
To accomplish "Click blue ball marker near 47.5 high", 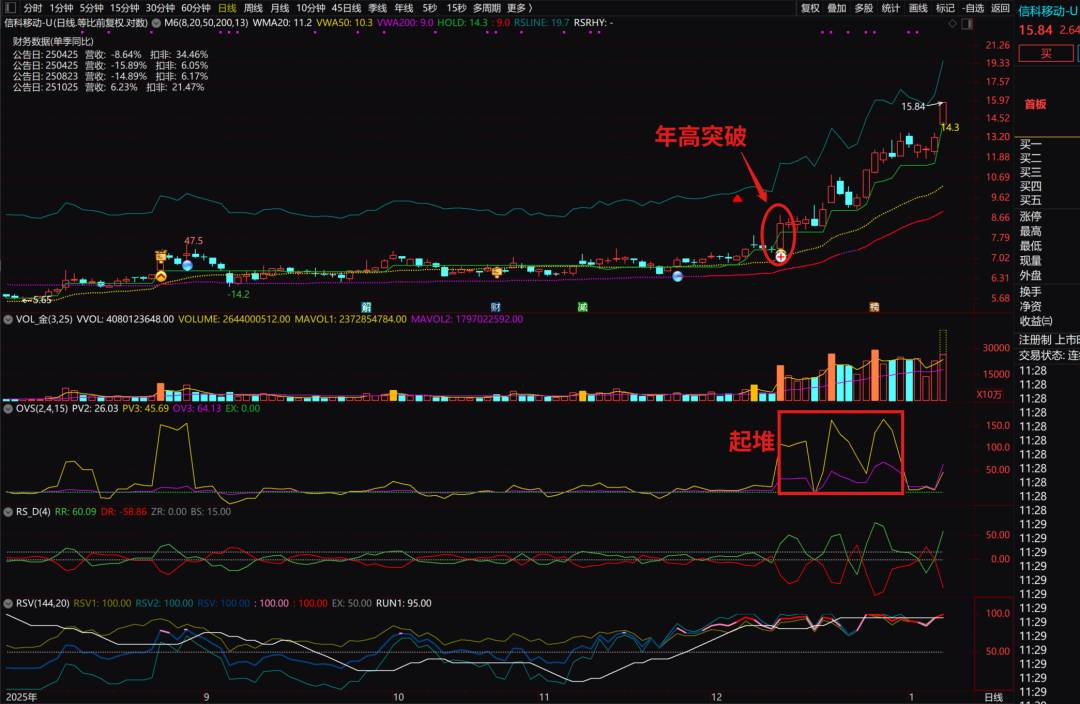I will [x=187, y=265].
